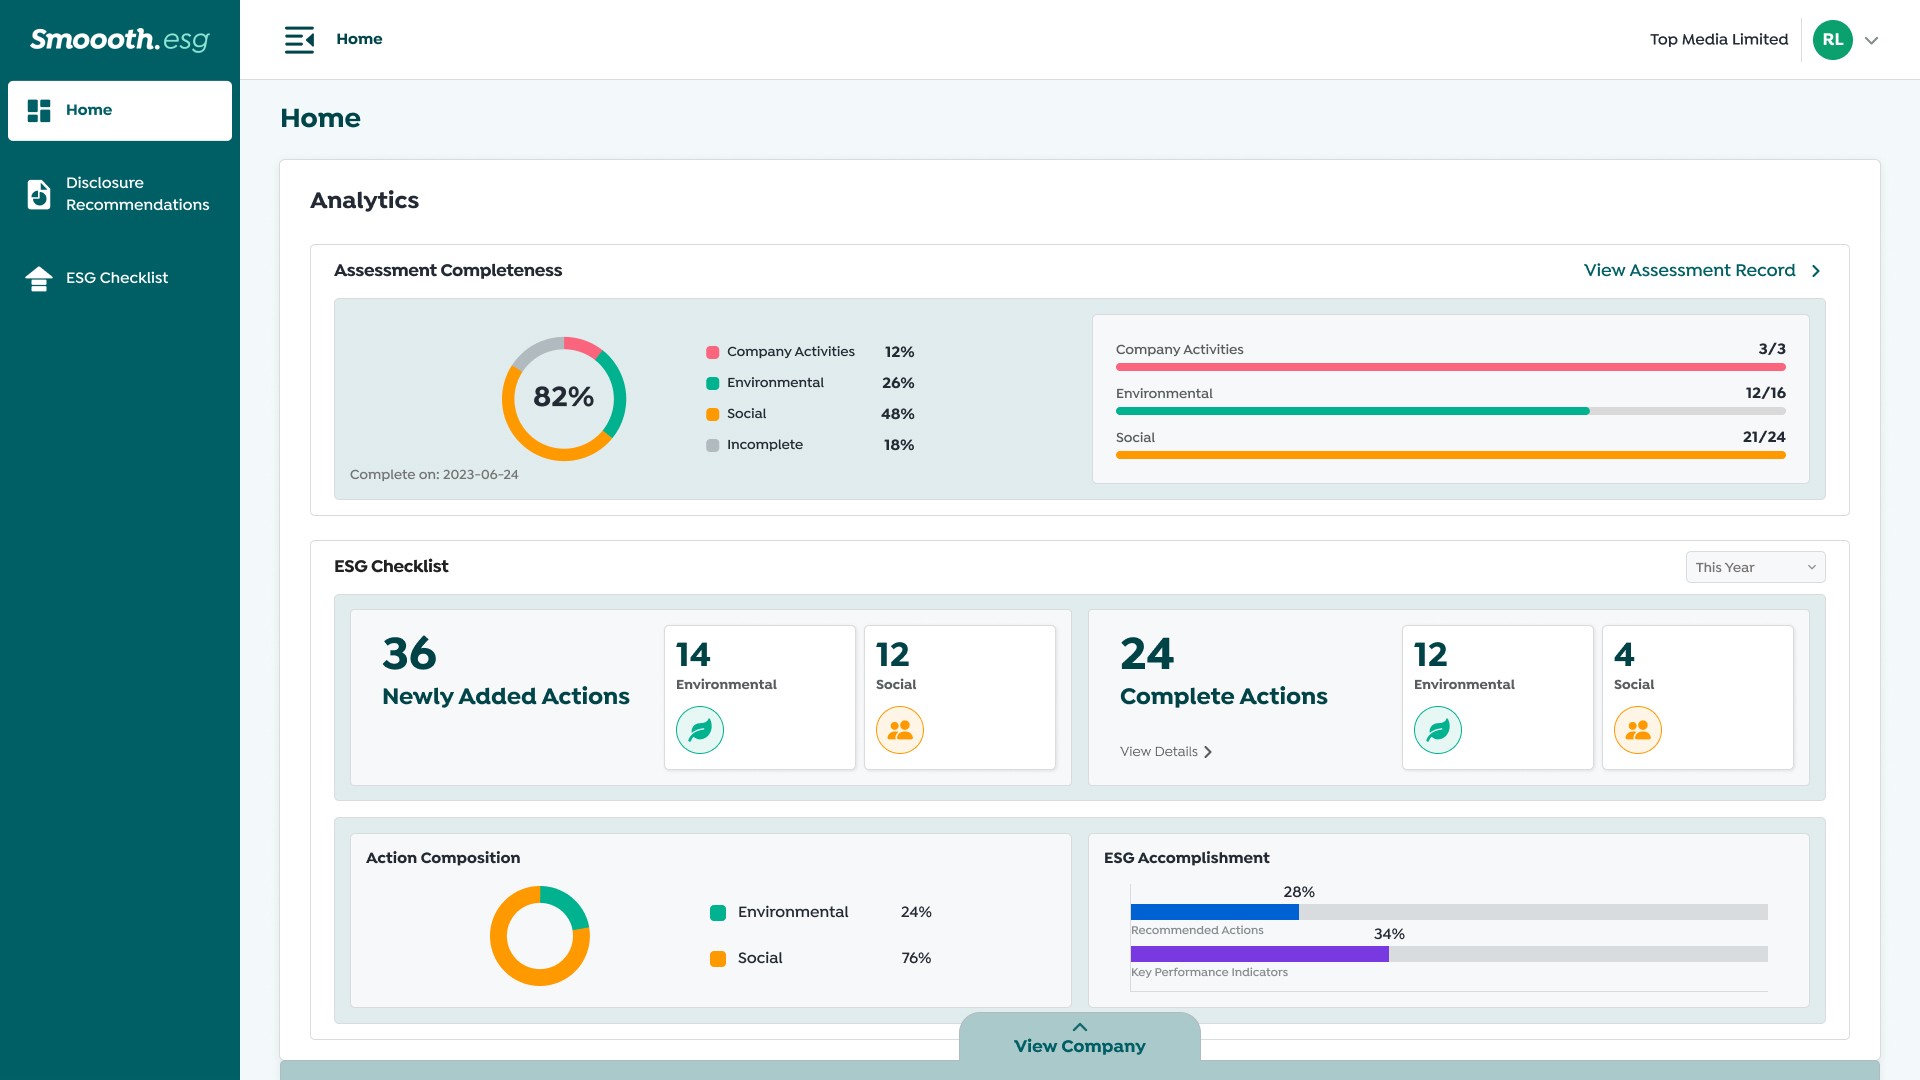Click people icon in Complete Actions Social card
This screenshot has height=1080, width=1920.
pos(1638,730)
